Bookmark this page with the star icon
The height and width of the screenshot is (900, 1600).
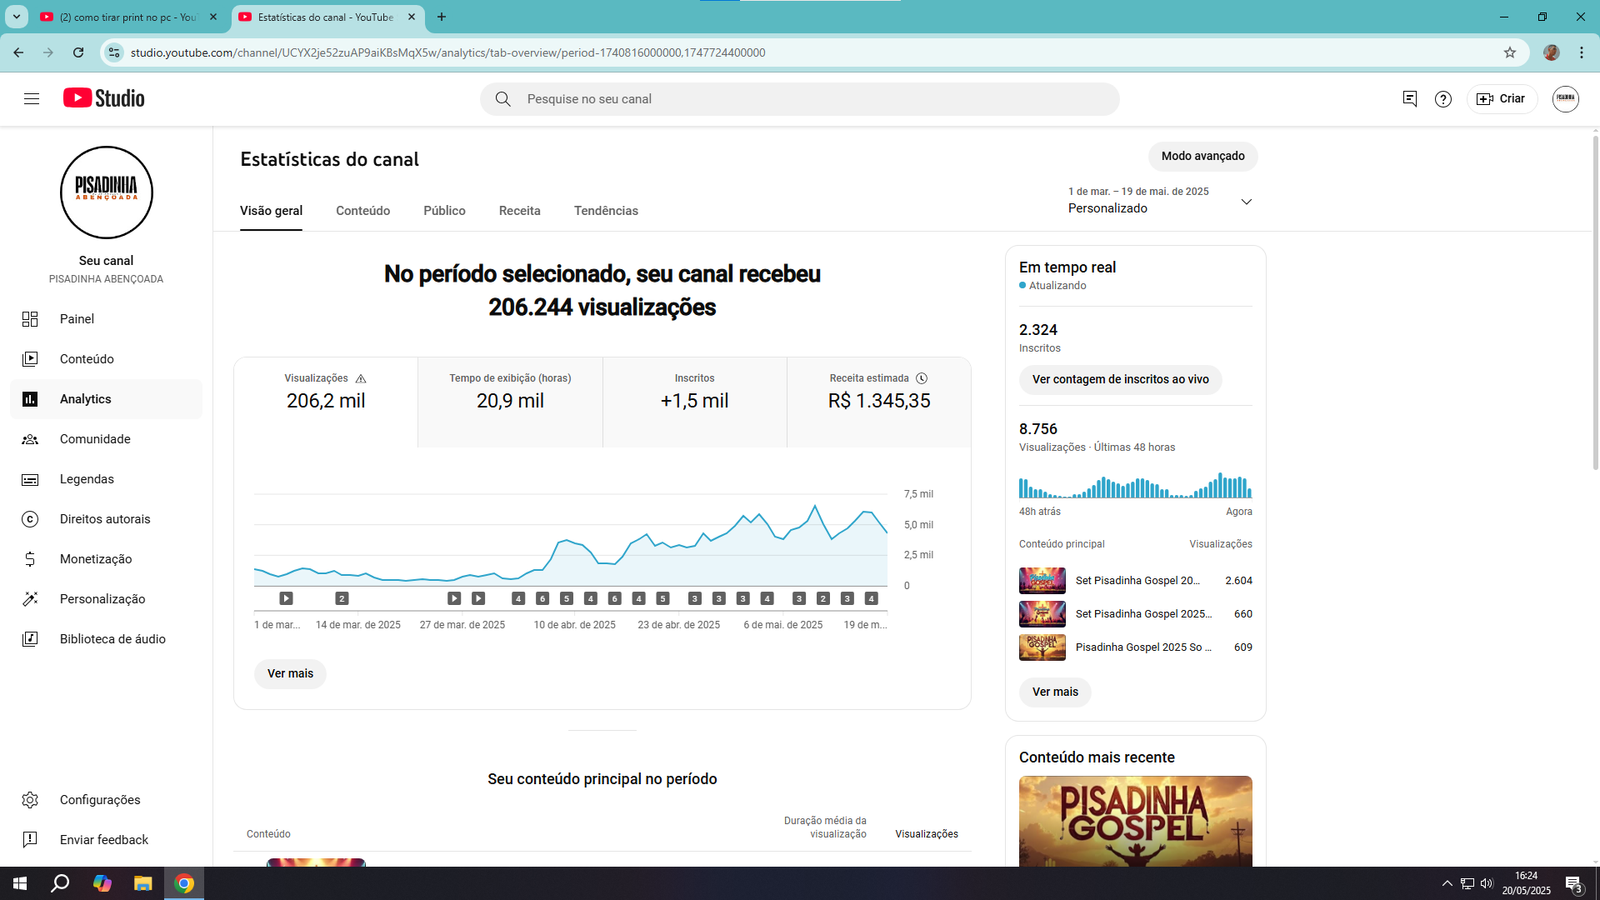click(x=1510, y=53)
